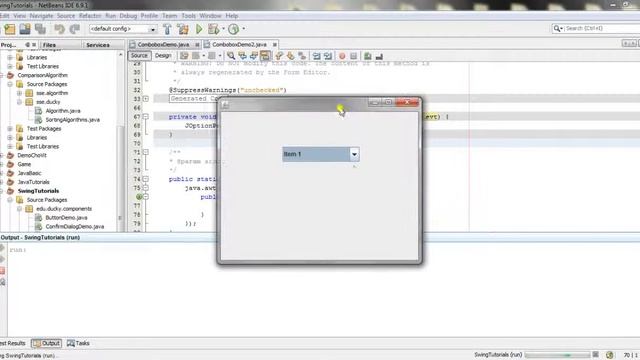
Task: Click the Clean and Build icon
Action: (183, 29)
